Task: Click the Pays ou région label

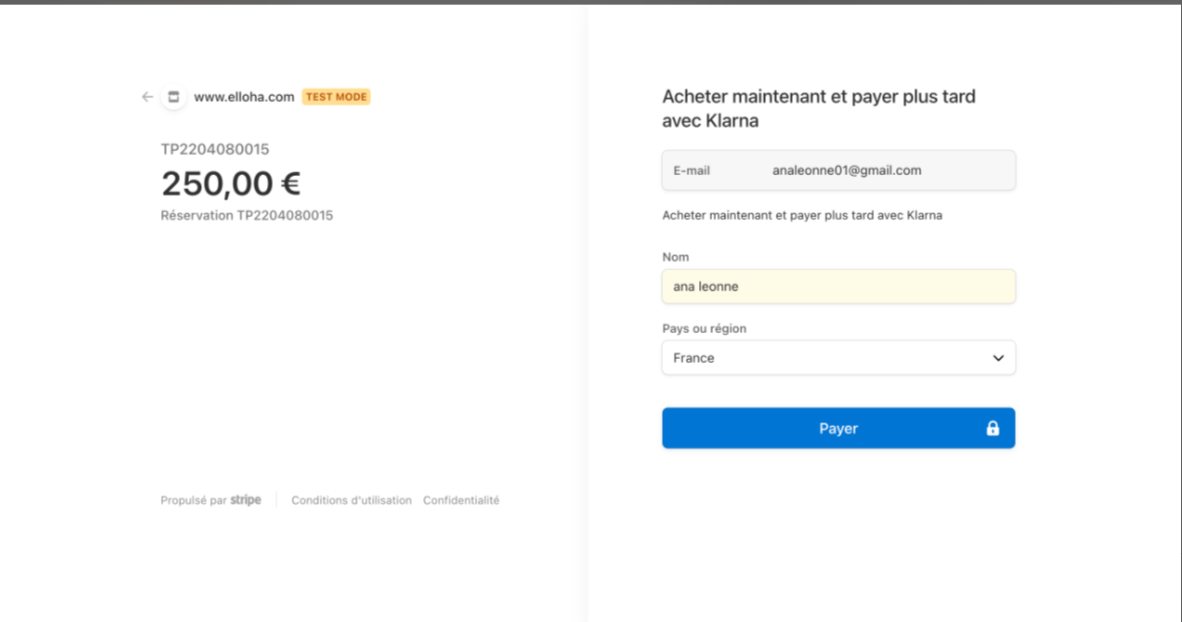Action: [704, 329]
